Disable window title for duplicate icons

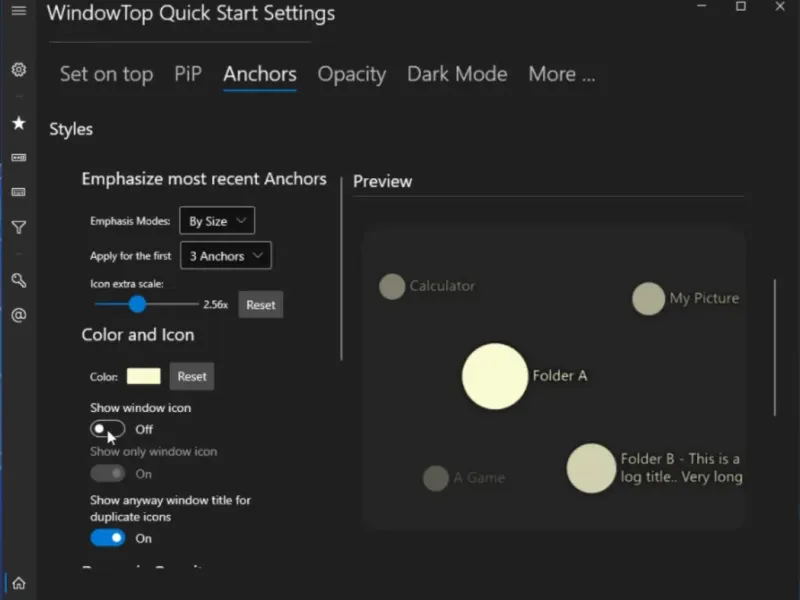(107, 538)
